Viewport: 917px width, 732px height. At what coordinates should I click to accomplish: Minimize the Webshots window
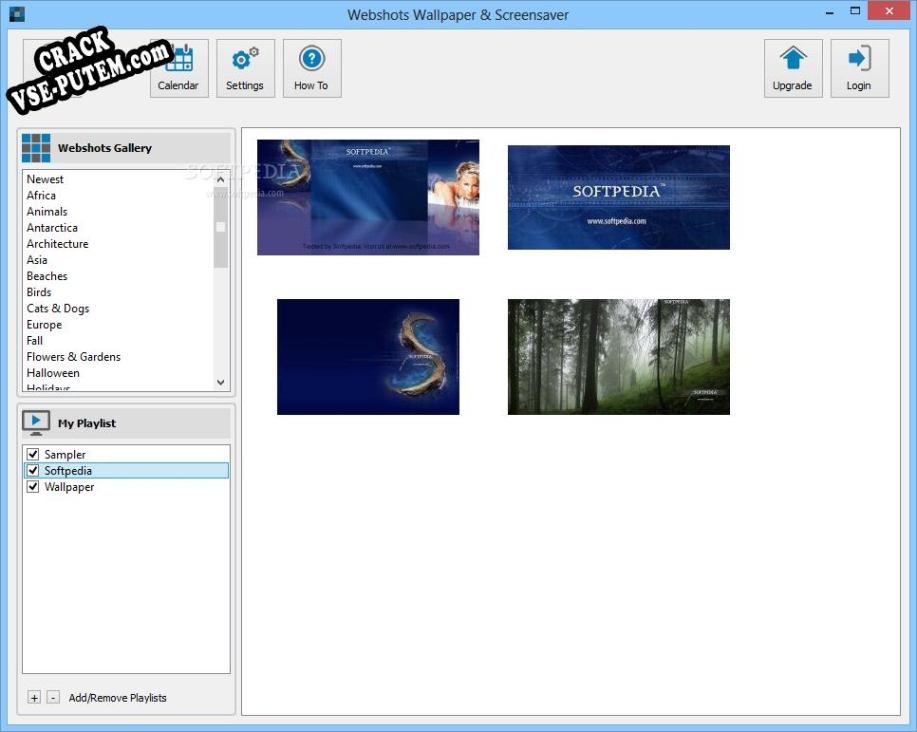(x=829, y=12)
